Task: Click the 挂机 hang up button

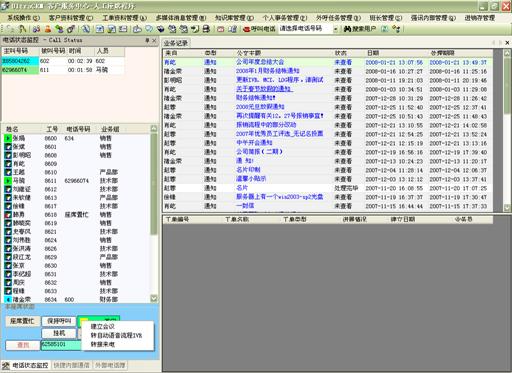Action: (x=59, y=333)
